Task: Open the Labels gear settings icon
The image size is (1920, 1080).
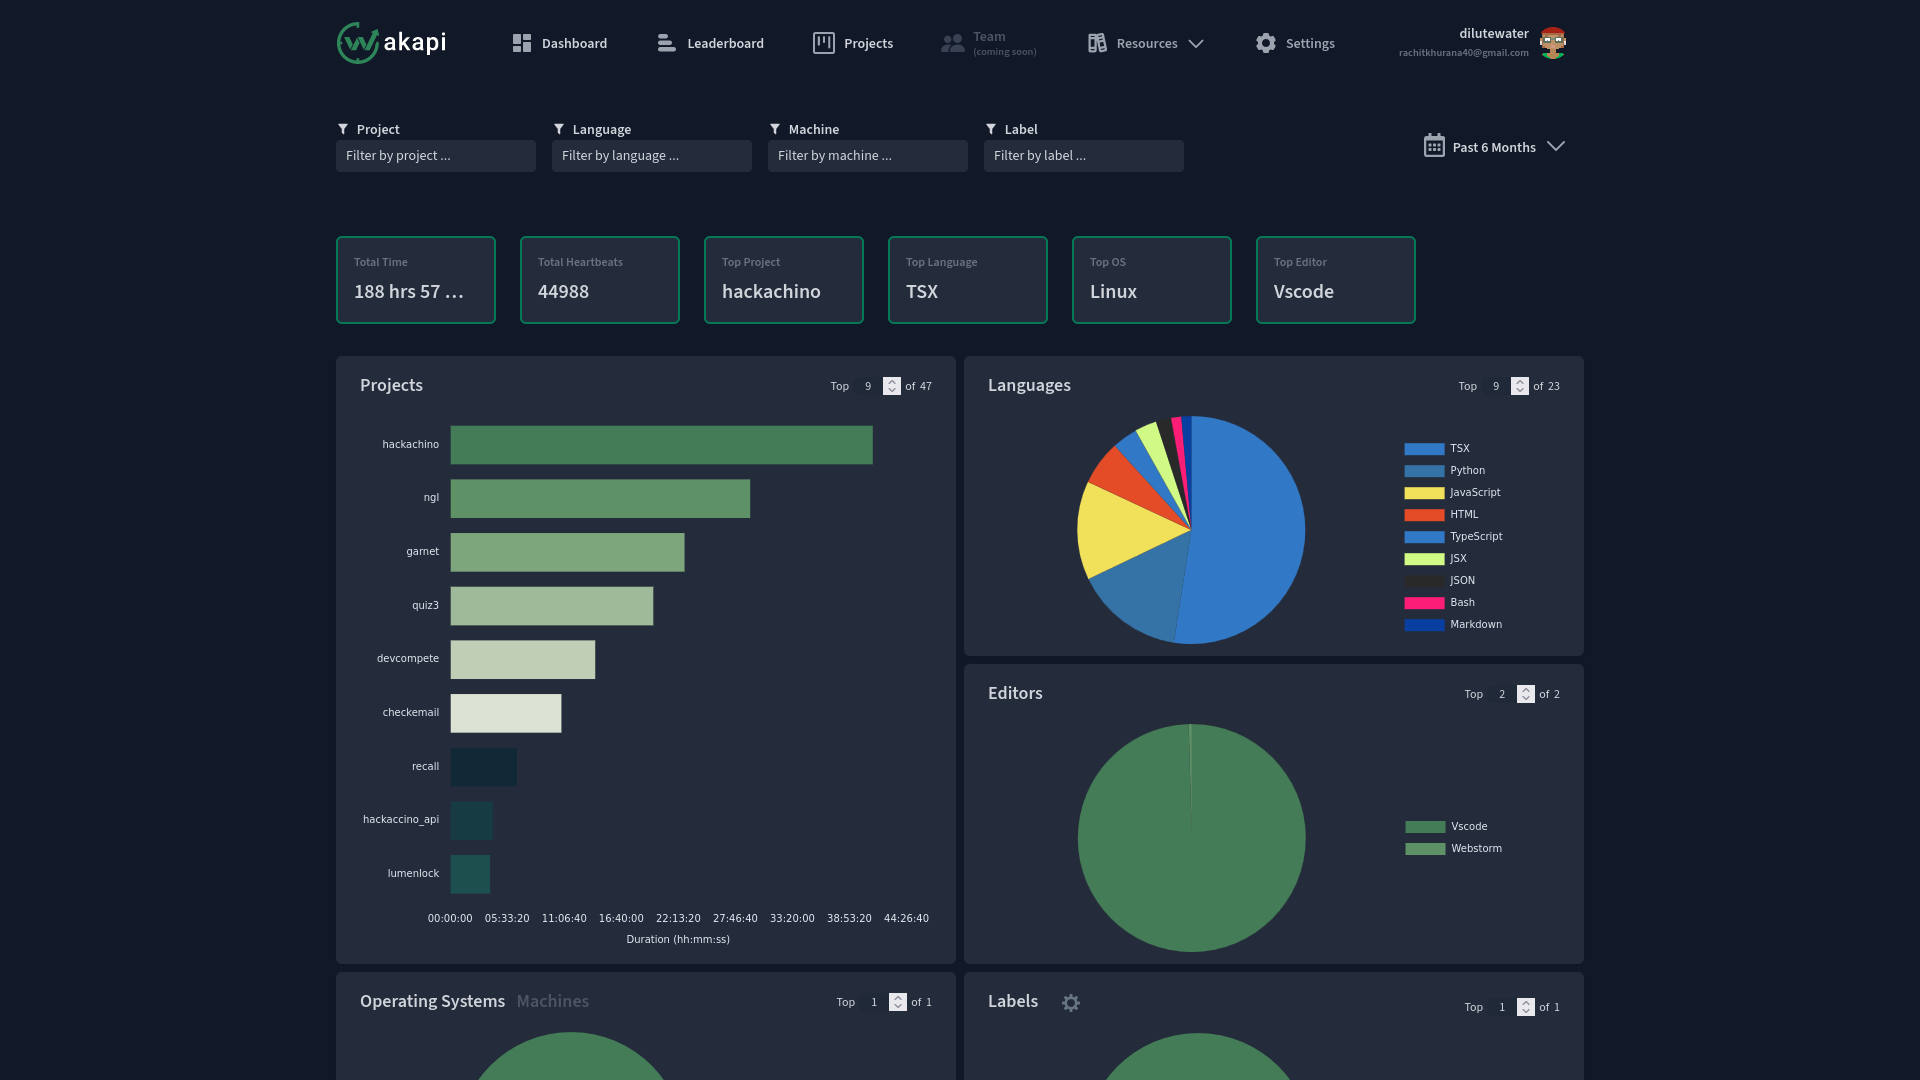Action: click(x=1071, y=1003)
